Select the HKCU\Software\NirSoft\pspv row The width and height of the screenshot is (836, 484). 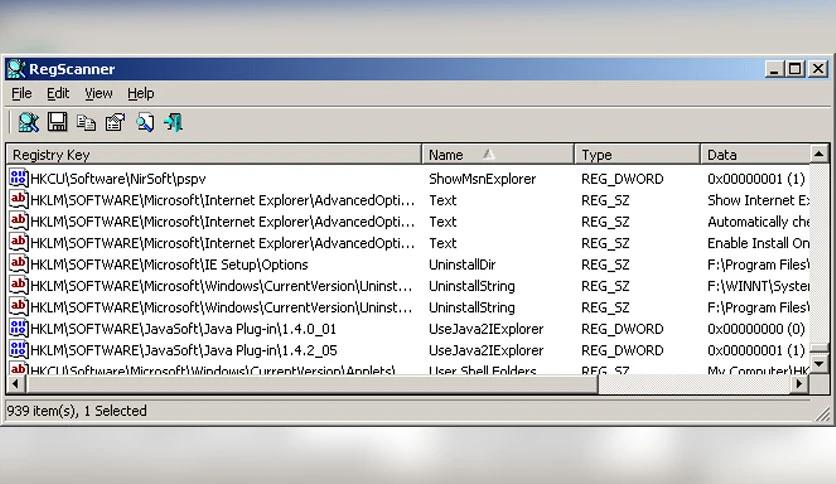tap(118, 179)
